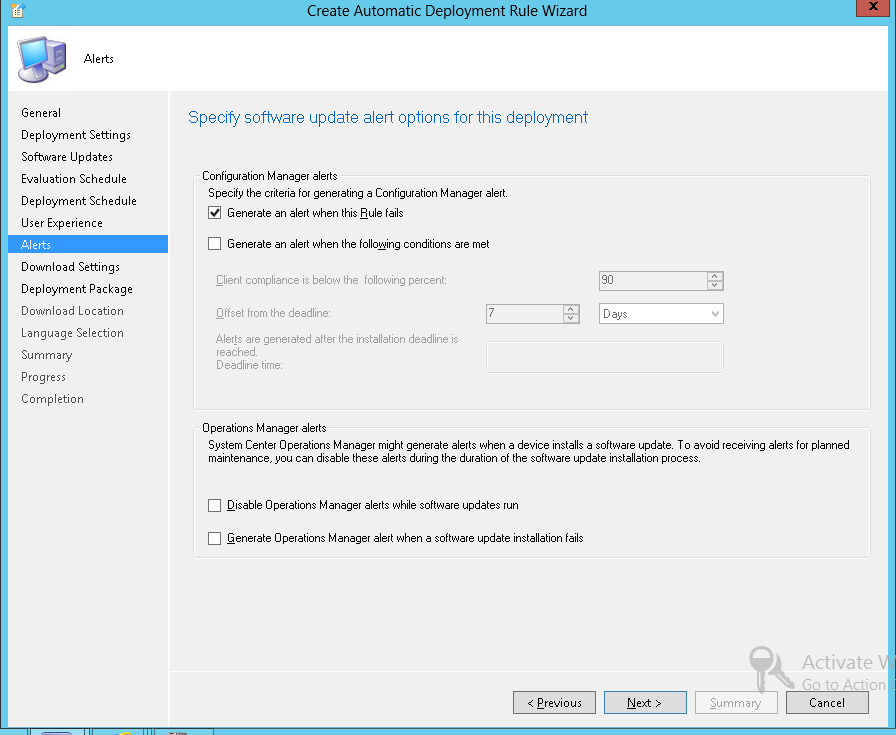Click the Offset from the deadline label

pyautogui.click(x=273, y=313)
